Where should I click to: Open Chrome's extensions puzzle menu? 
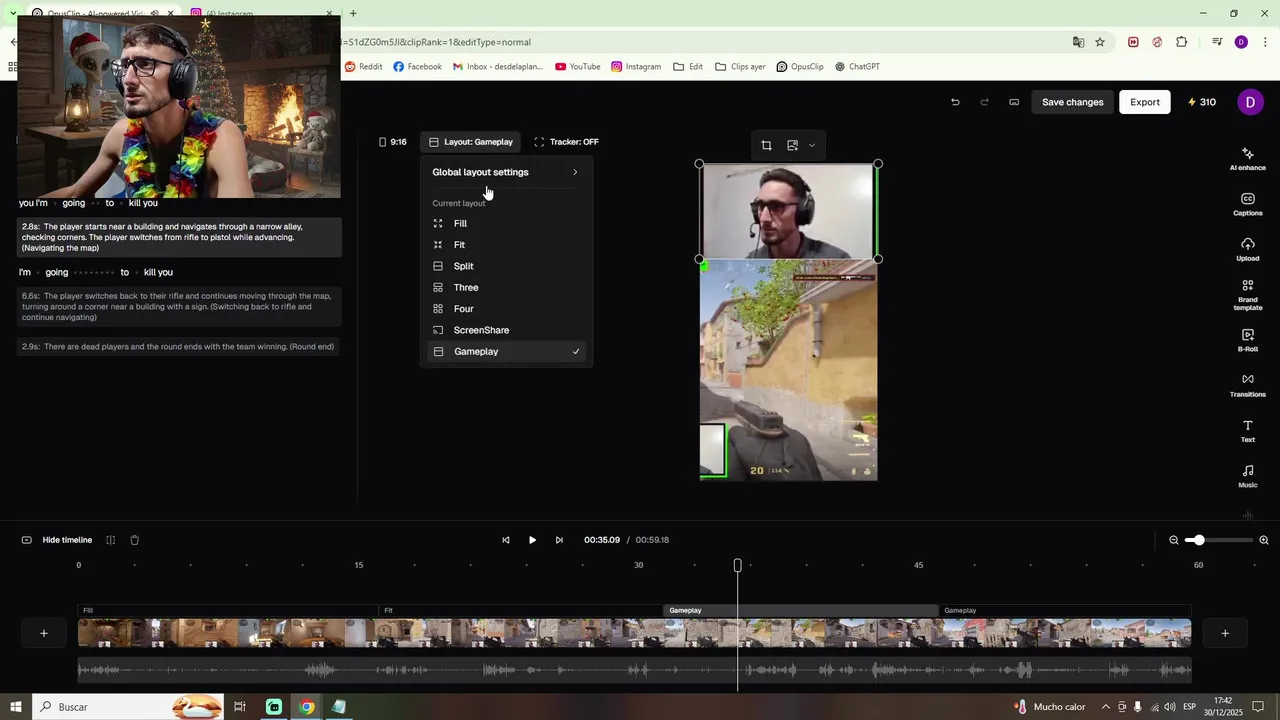[1182, 42]
